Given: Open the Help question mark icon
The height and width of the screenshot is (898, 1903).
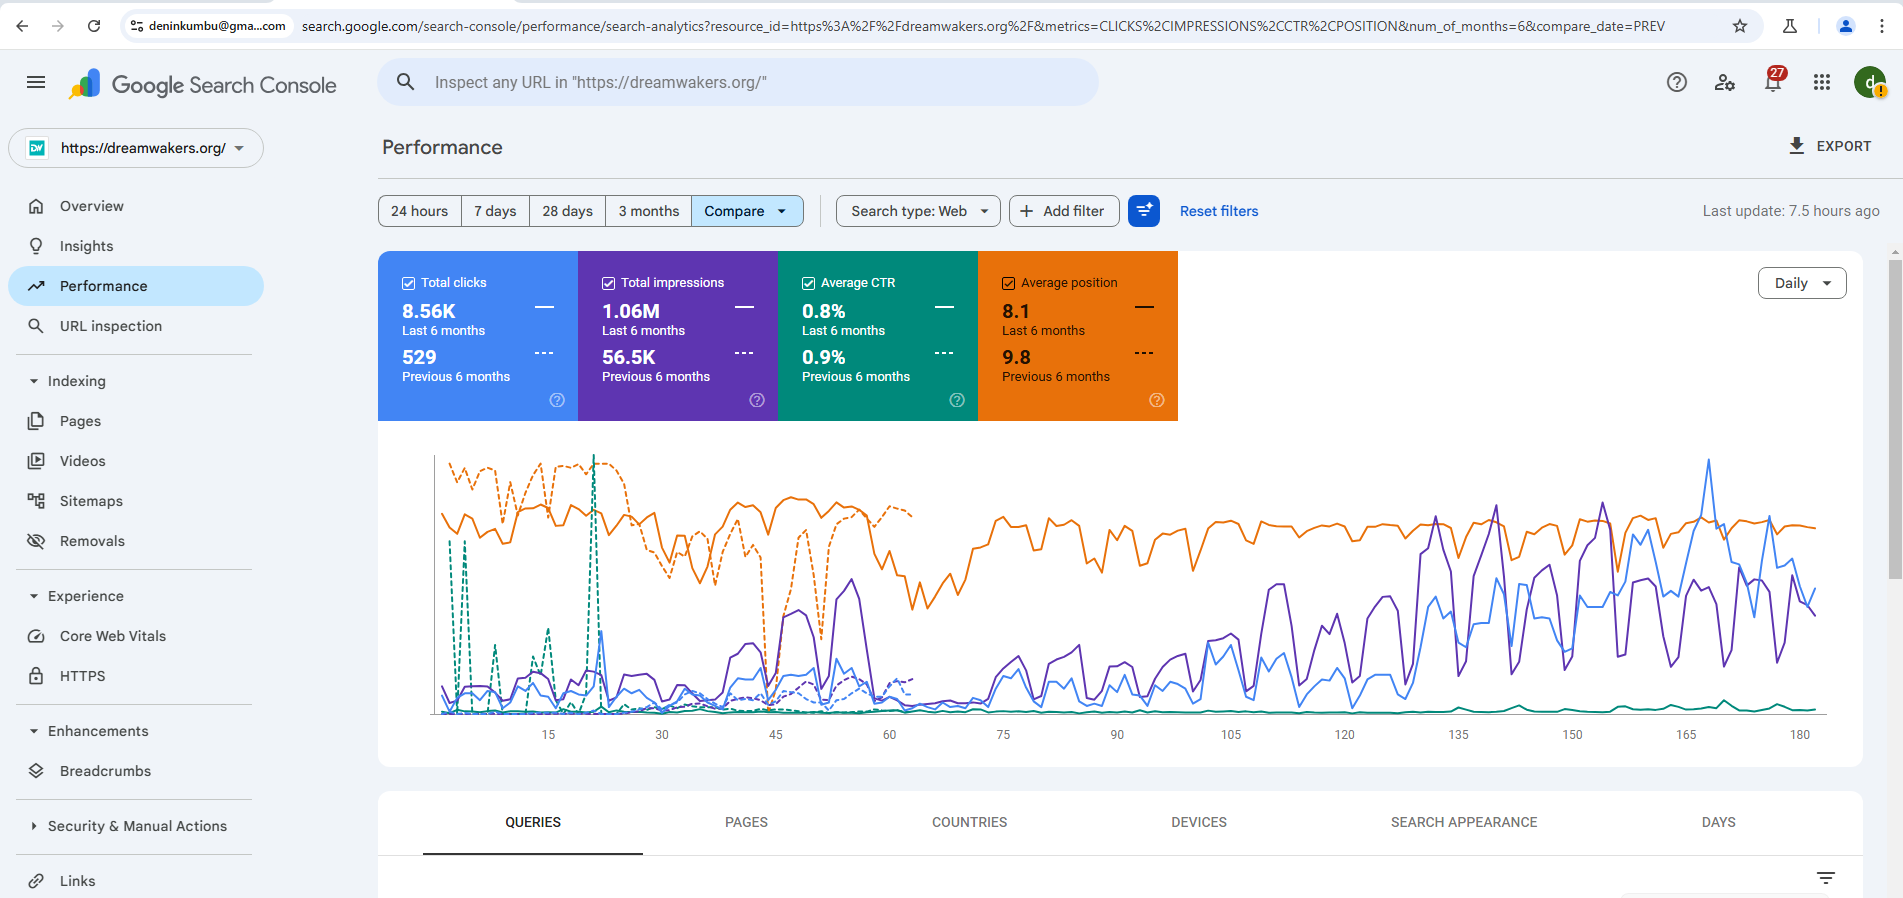Looking at the screenshot, I should pos(1677,82).
